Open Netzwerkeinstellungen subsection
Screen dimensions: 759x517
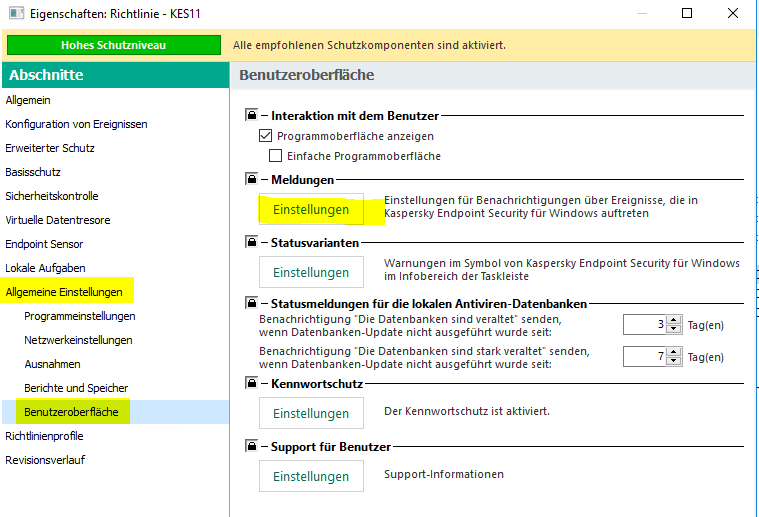[78, 340]
